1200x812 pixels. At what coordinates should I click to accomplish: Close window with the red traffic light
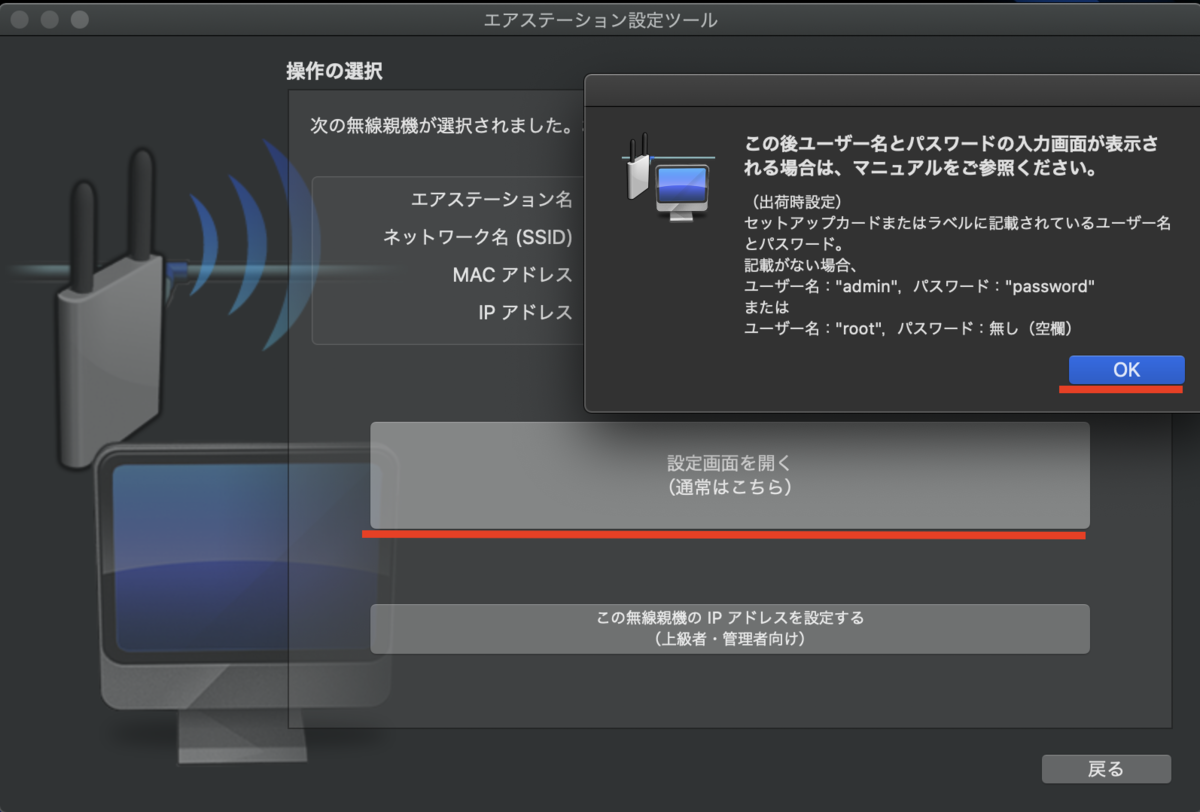point(20,19)
